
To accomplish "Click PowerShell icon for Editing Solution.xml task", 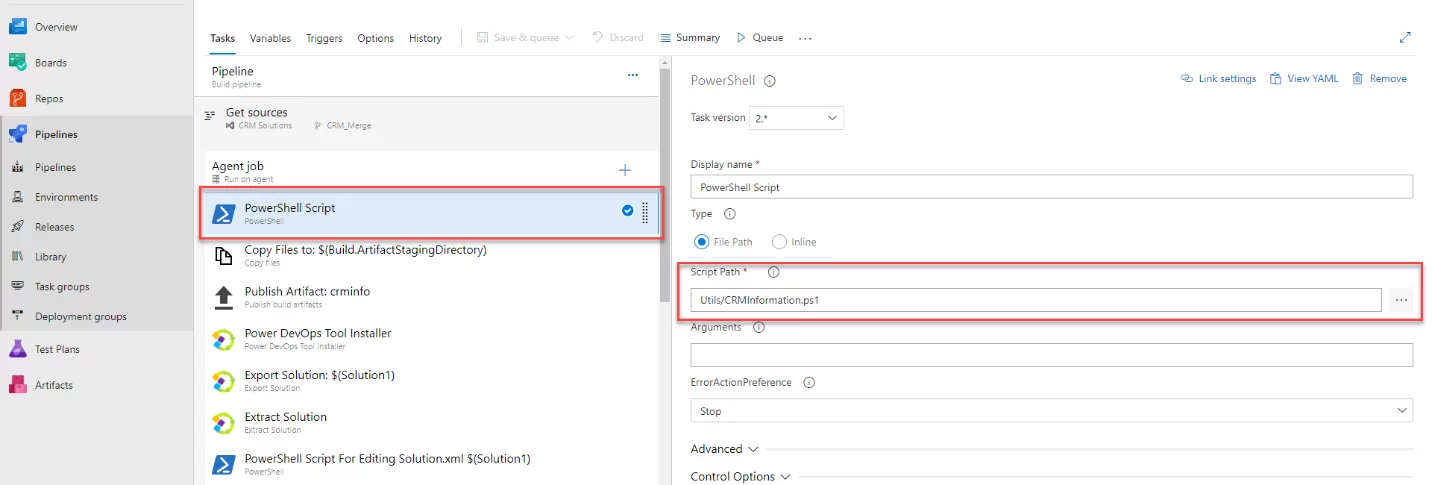I will (x=224, y=464).
